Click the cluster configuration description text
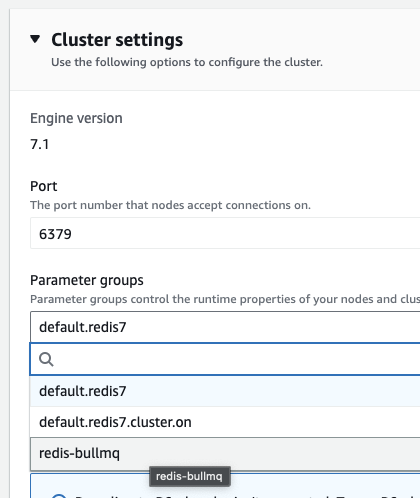420x498 pixels. [x=187, y=62]
